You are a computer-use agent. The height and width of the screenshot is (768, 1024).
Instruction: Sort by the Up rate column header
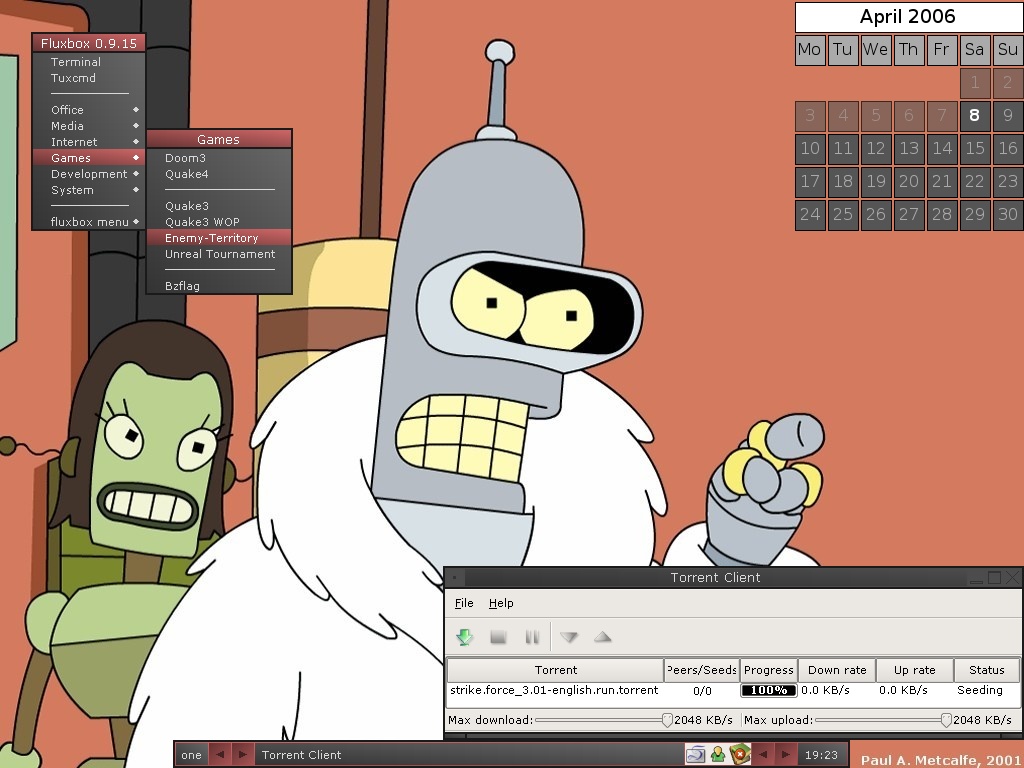(914, 670)
